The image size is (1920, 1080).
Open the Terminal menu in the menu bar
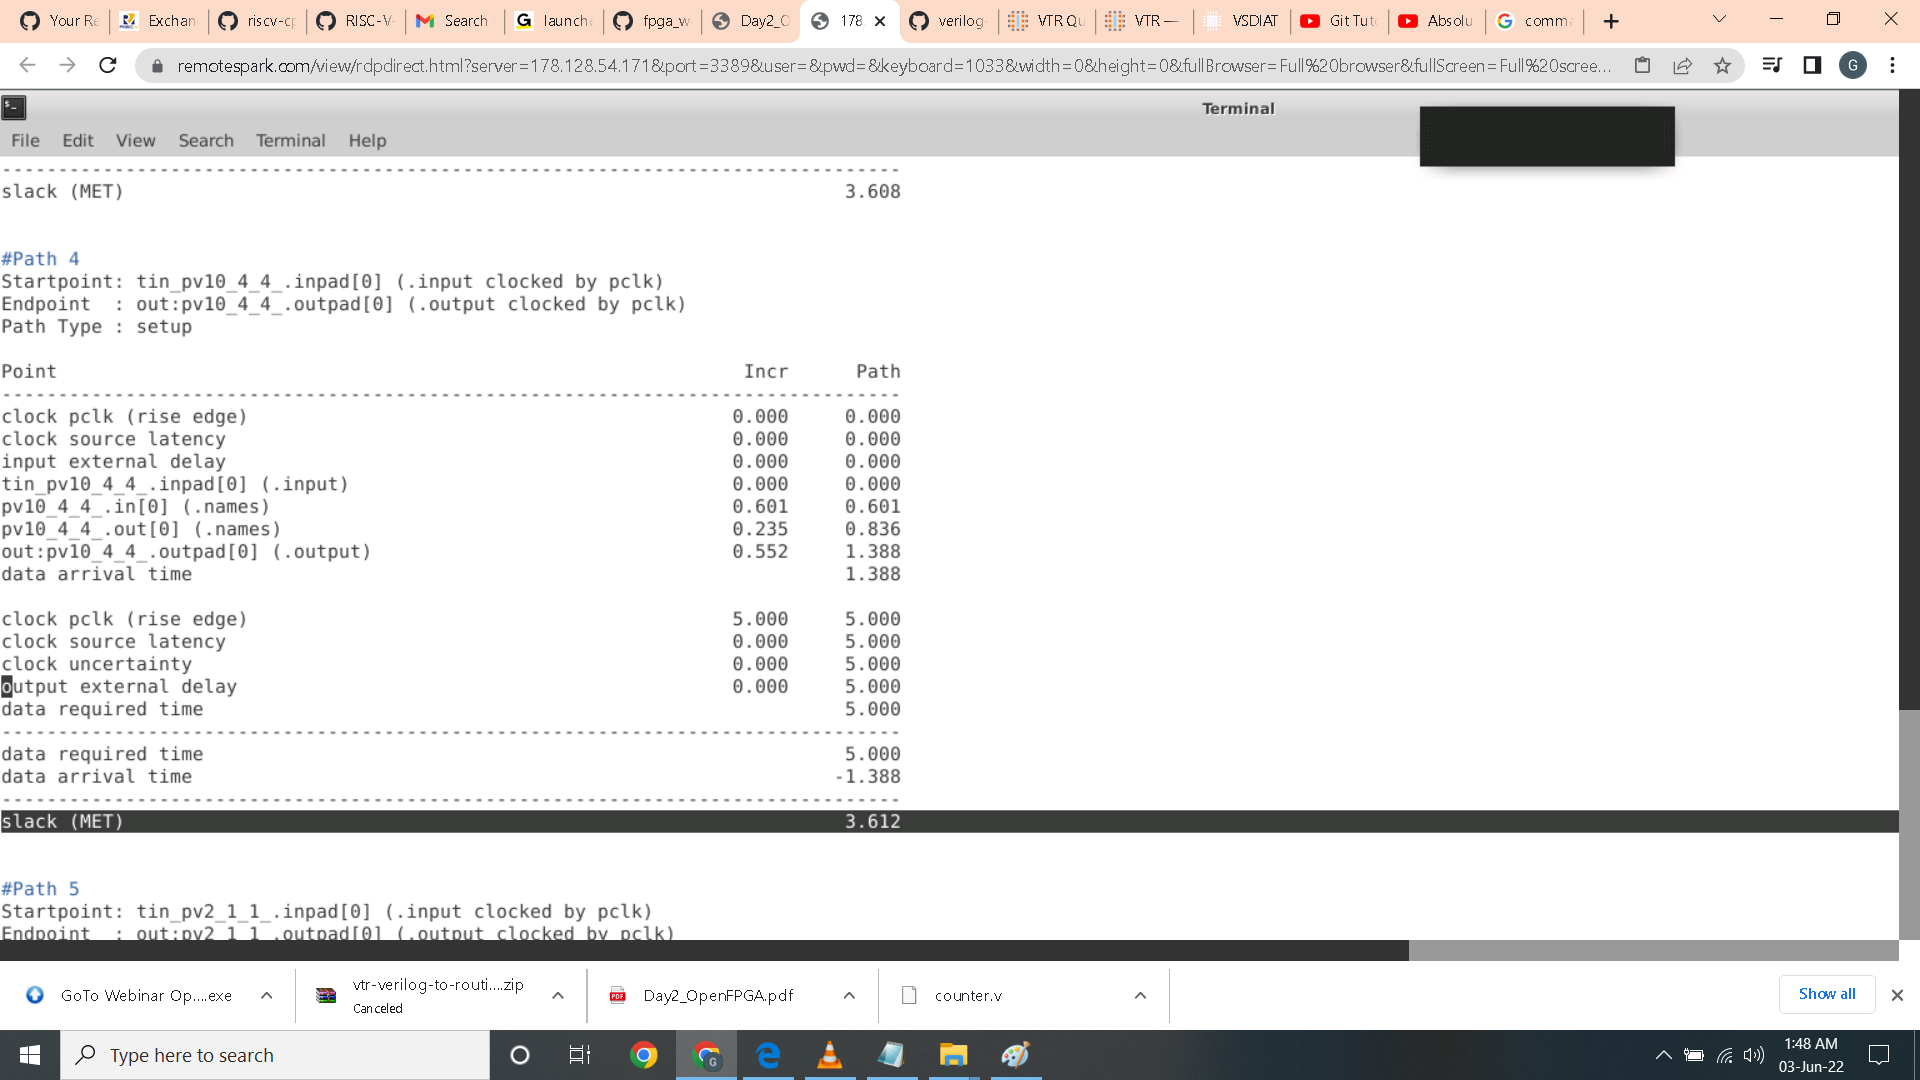290,141
